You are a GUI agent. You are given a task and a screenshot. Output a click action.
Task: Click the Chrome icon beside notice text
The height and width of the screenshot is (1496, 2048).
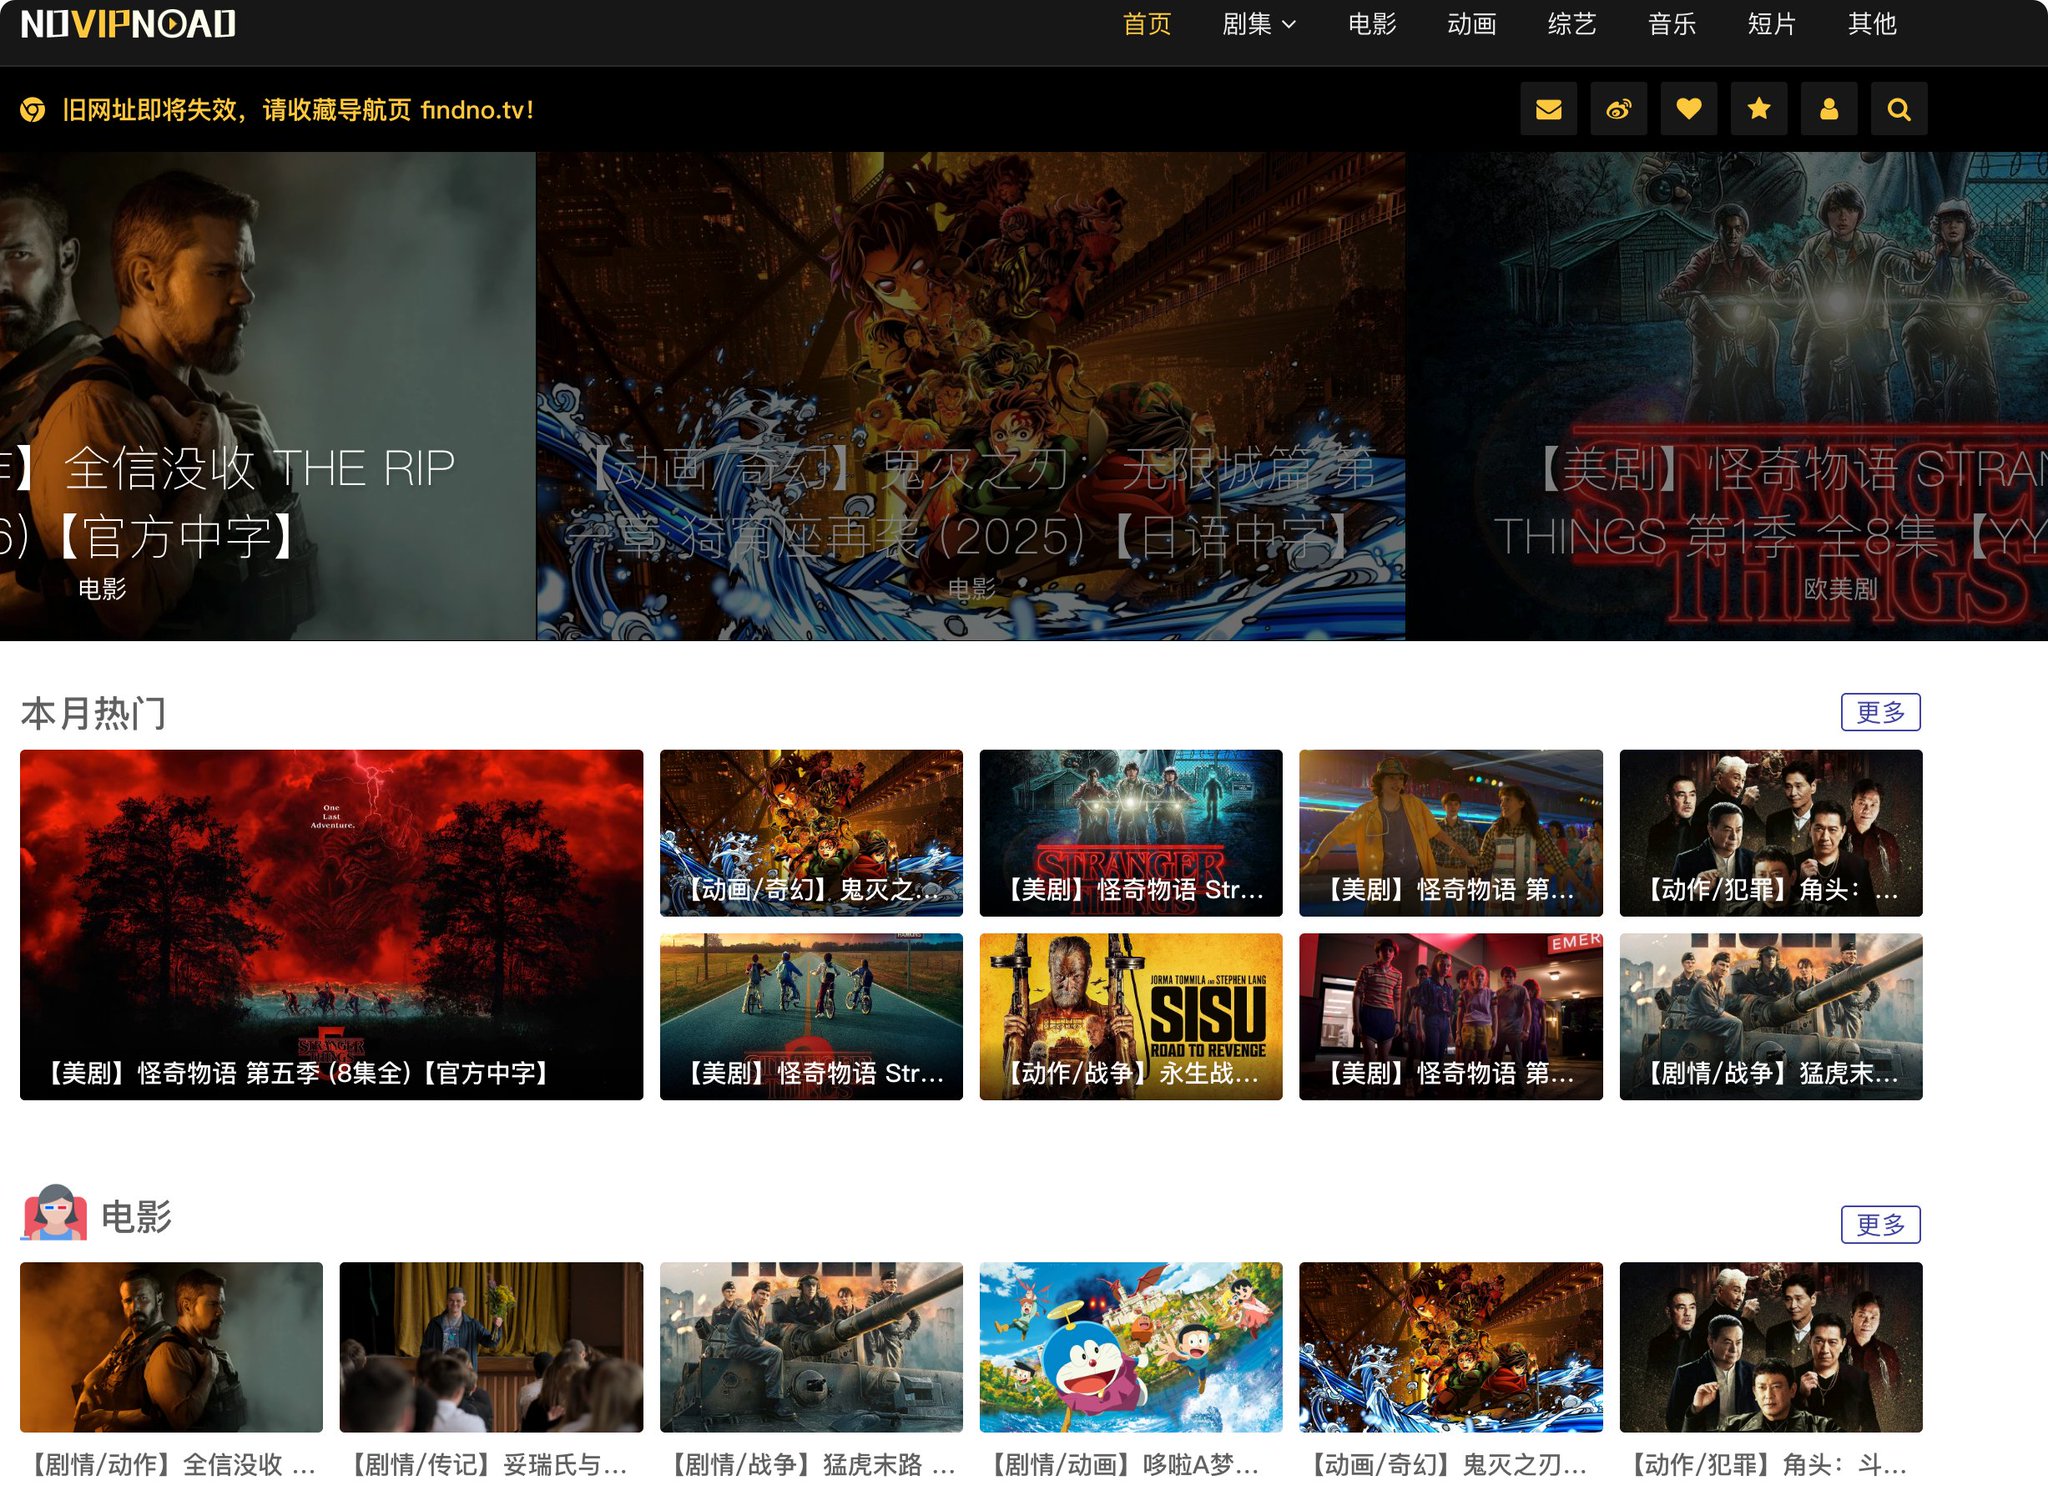(32, 110)
